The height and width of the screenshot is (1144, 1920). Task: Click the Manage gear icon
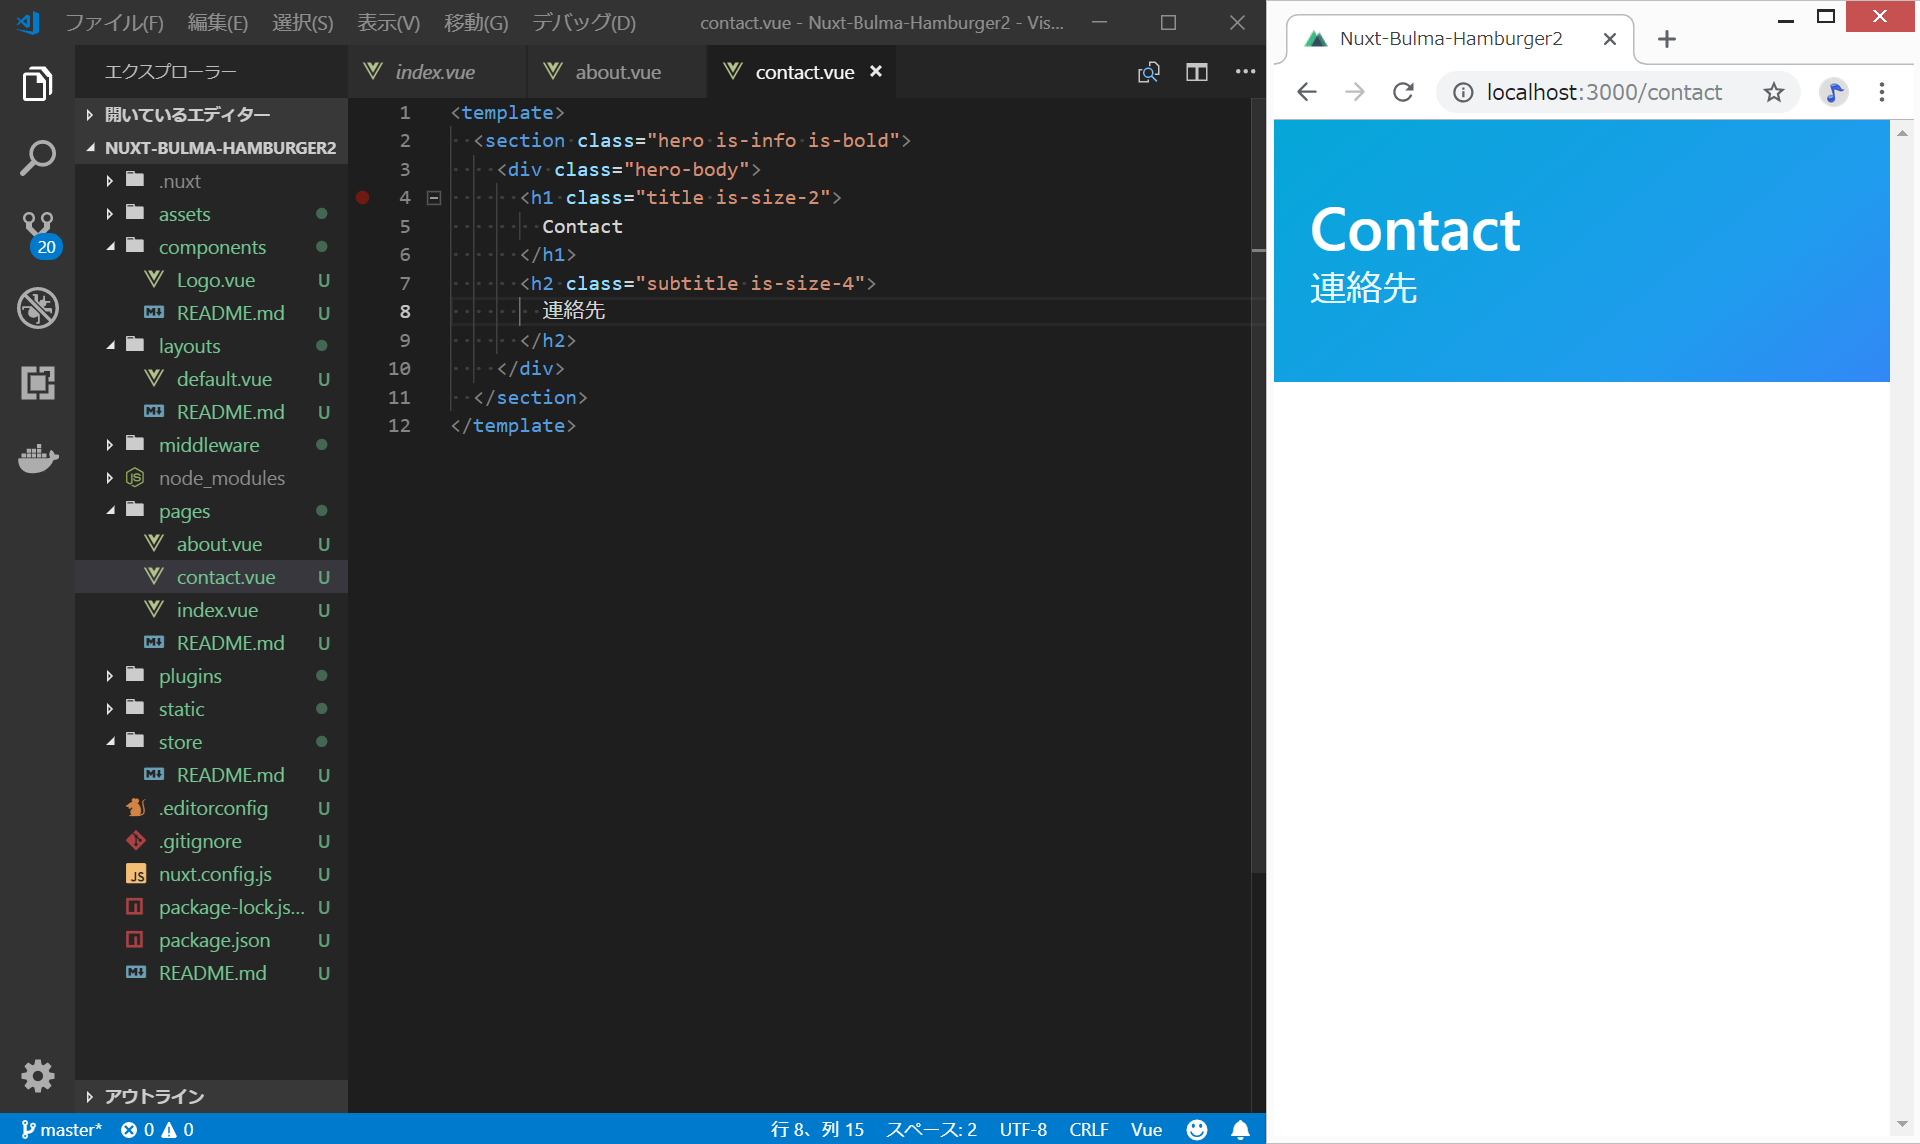coord(37,1076)
